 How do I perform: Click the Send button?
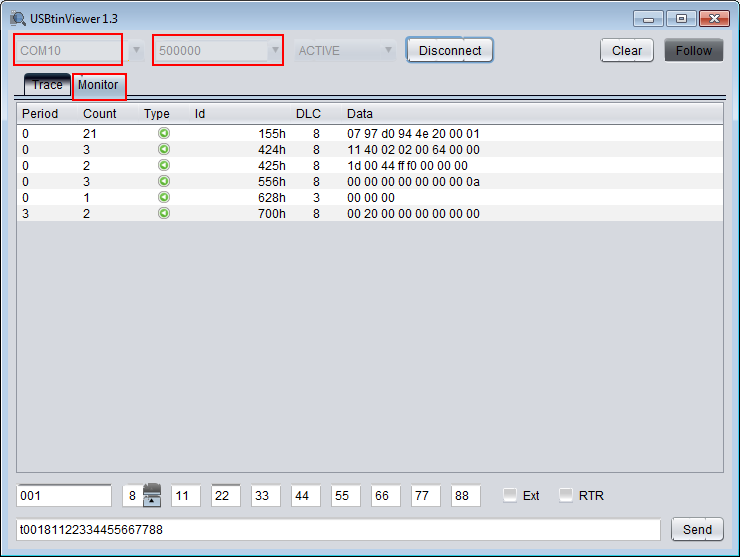point(697,529)
